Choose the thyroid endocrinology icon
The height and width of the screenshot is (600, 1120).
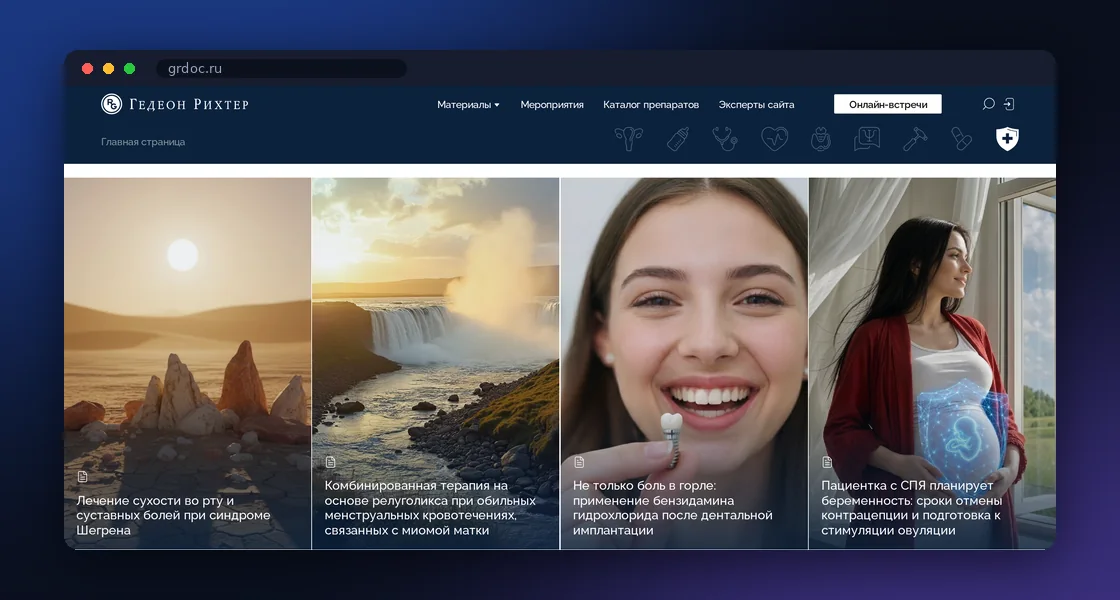click(821, 139)
